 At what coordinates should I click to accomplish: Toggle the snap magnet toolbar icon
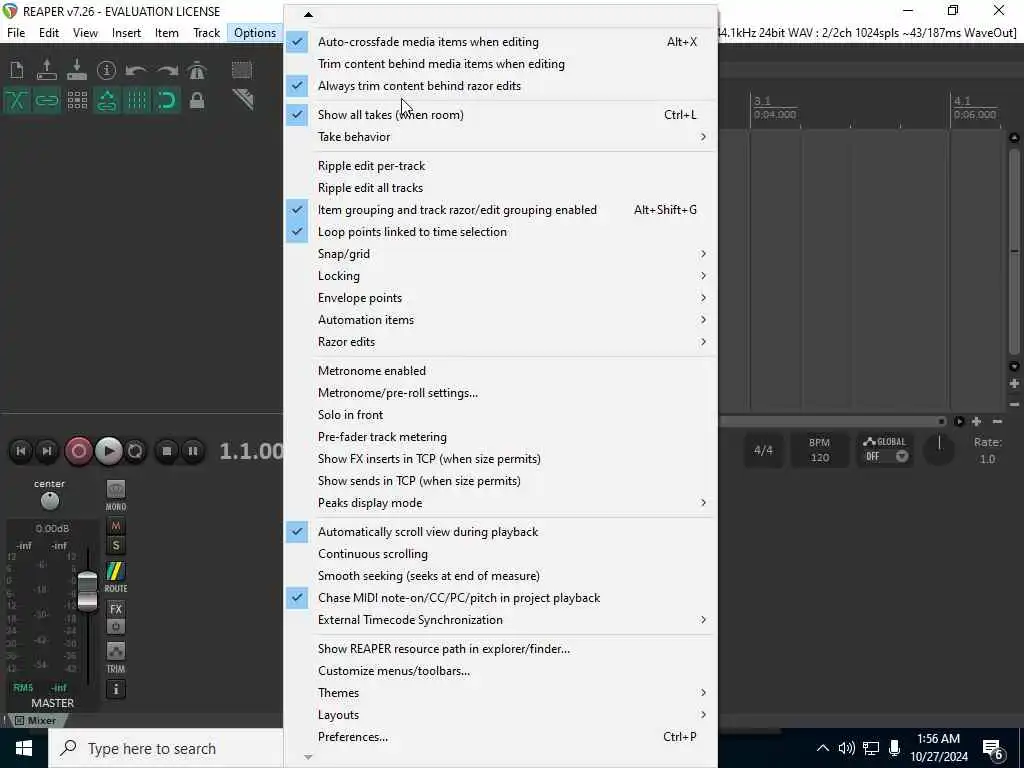click(167, 101)
